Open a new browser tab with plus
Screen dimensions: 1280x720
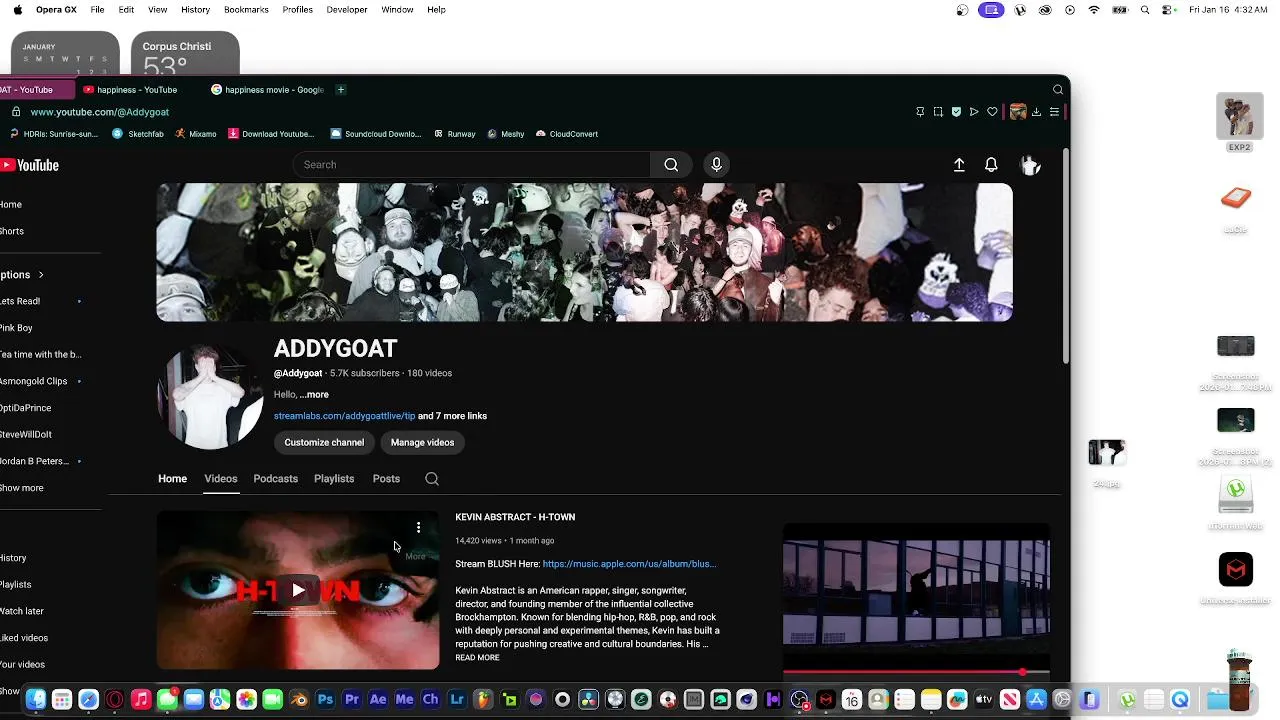tap(341, 90)
